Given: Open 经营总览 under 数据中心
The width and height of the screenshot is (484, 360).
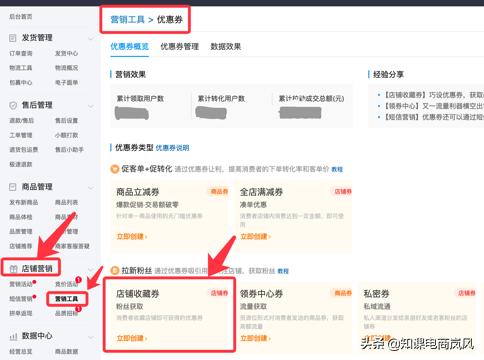Looking at the screenshot, I should (x=21, y=352).
